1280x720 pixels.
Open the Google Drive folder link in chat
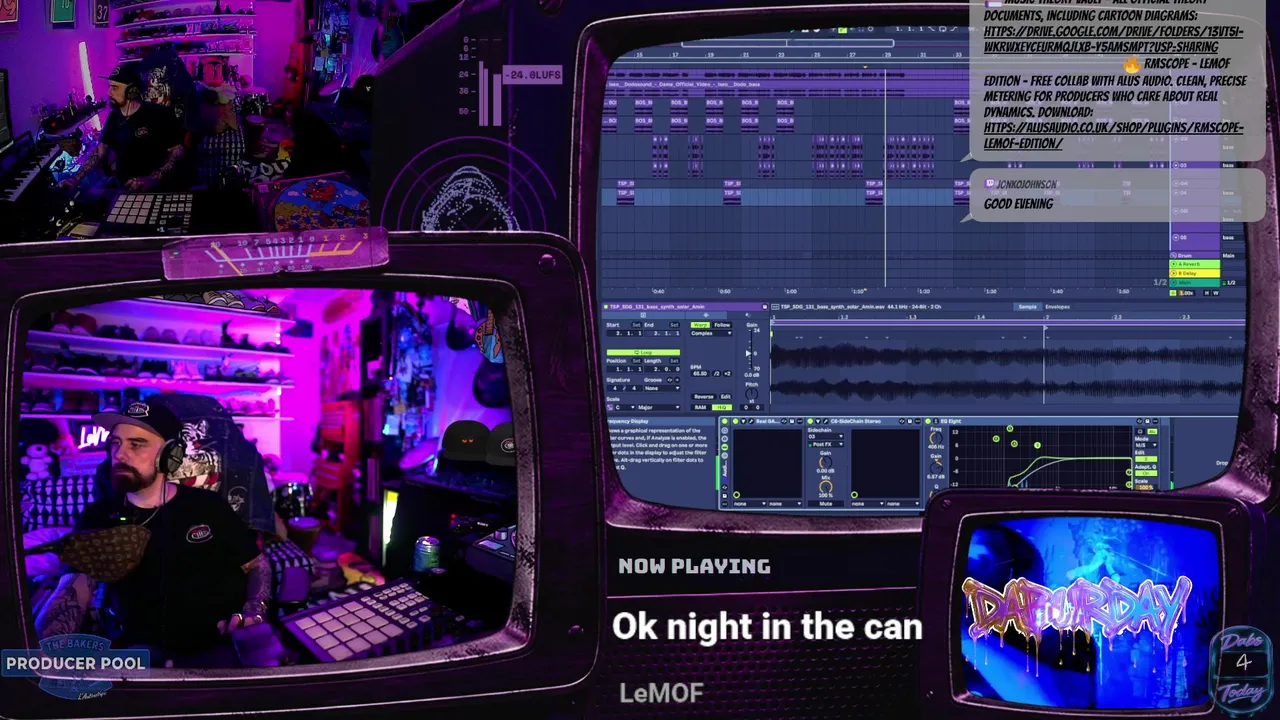tap(1113, 39)
